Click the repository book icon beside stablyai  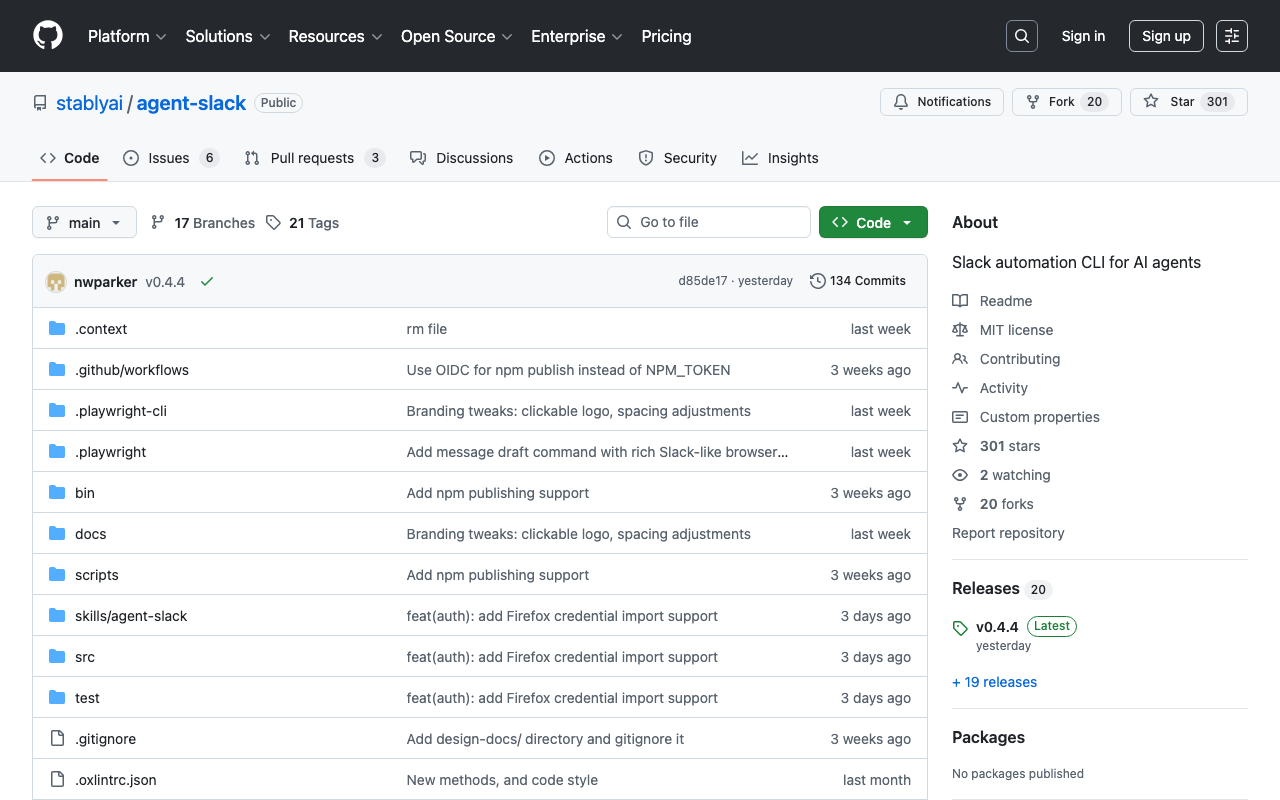39,102
